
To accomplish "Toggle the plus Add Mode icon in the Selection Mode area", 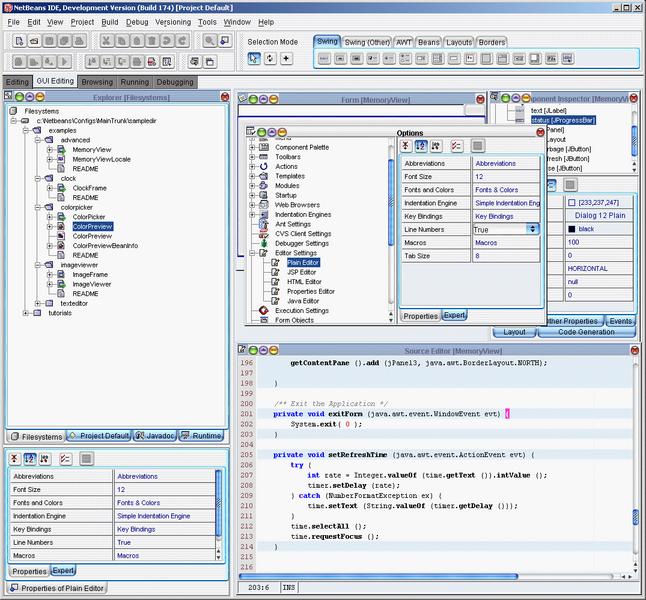I will tap(286, 59).
